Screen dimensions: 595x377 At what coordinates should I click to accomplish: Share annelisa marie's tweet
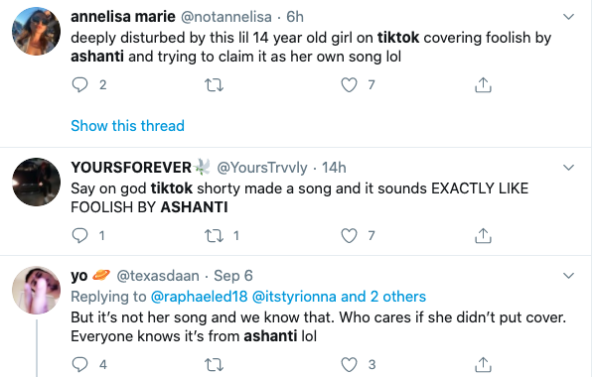click(x=483, y=85)
